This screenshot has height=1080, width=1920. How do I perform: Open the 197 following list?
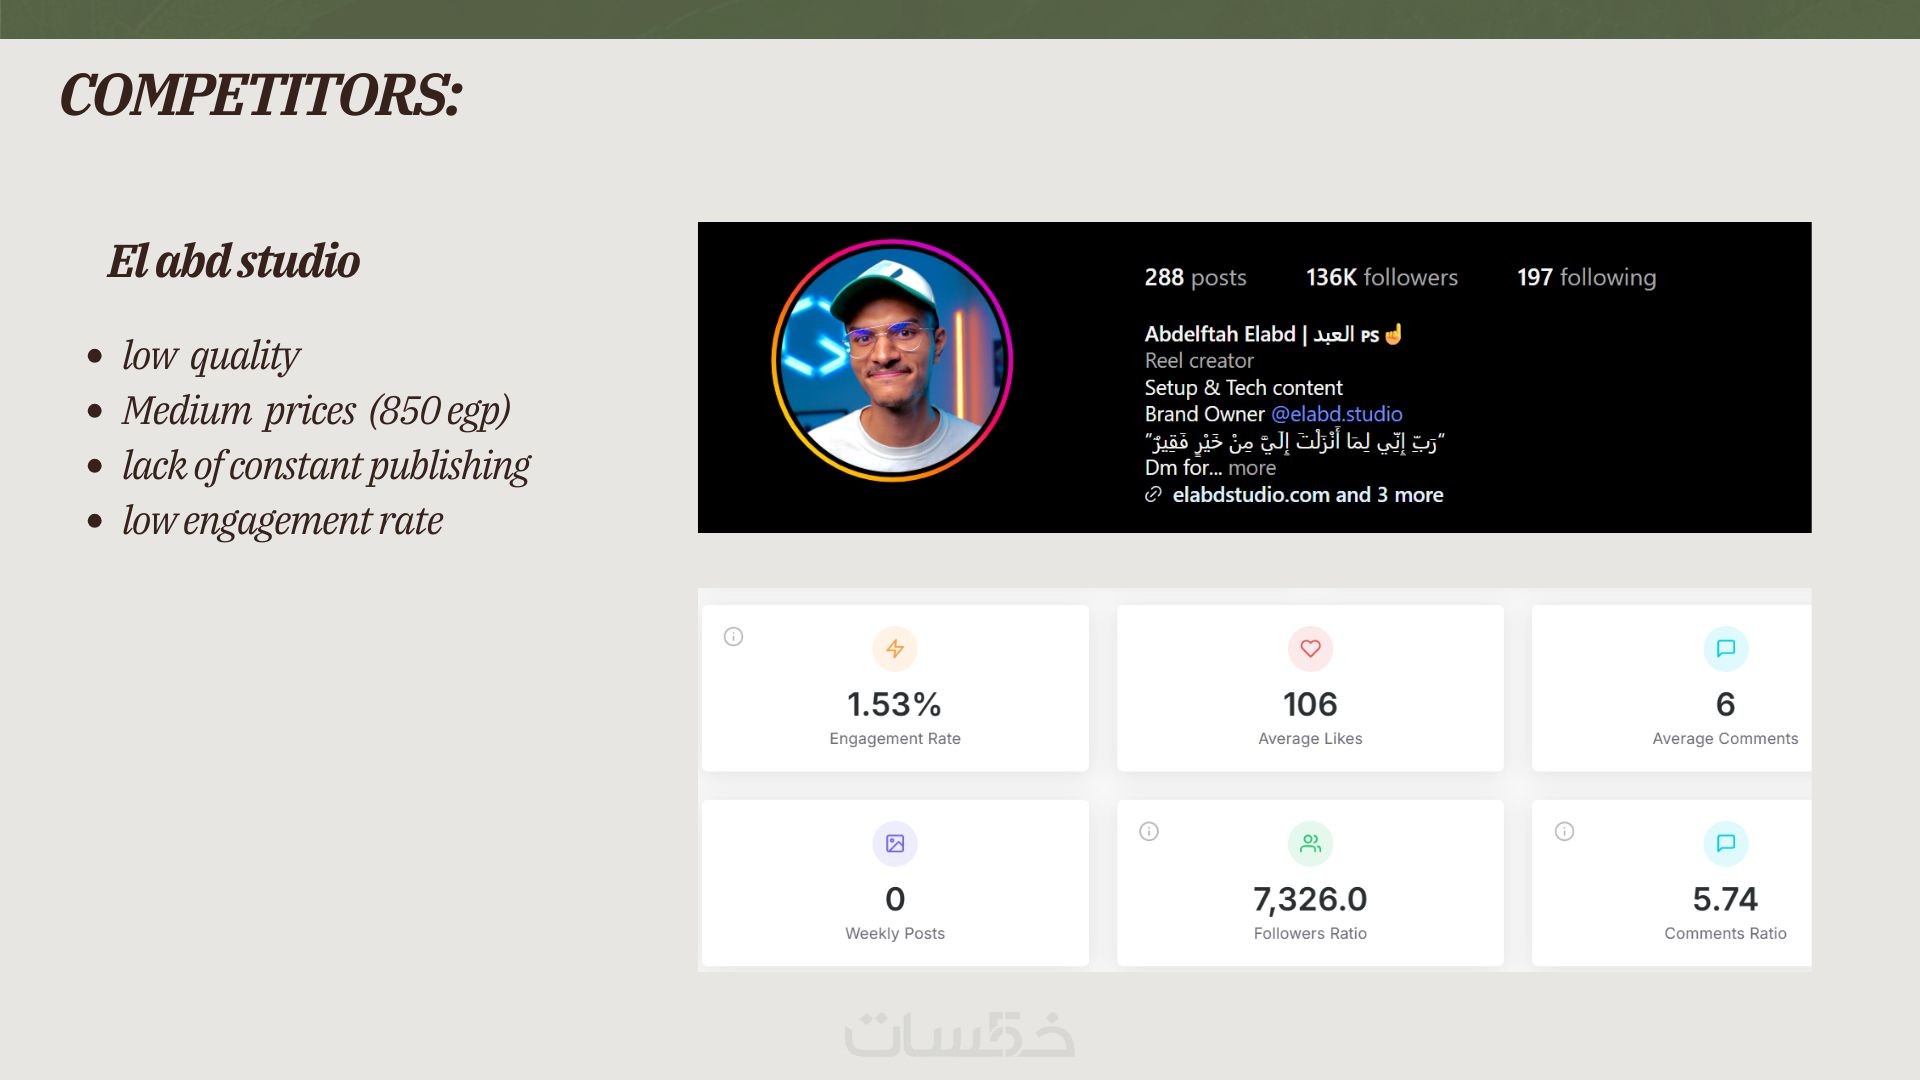click(1586, 278)
